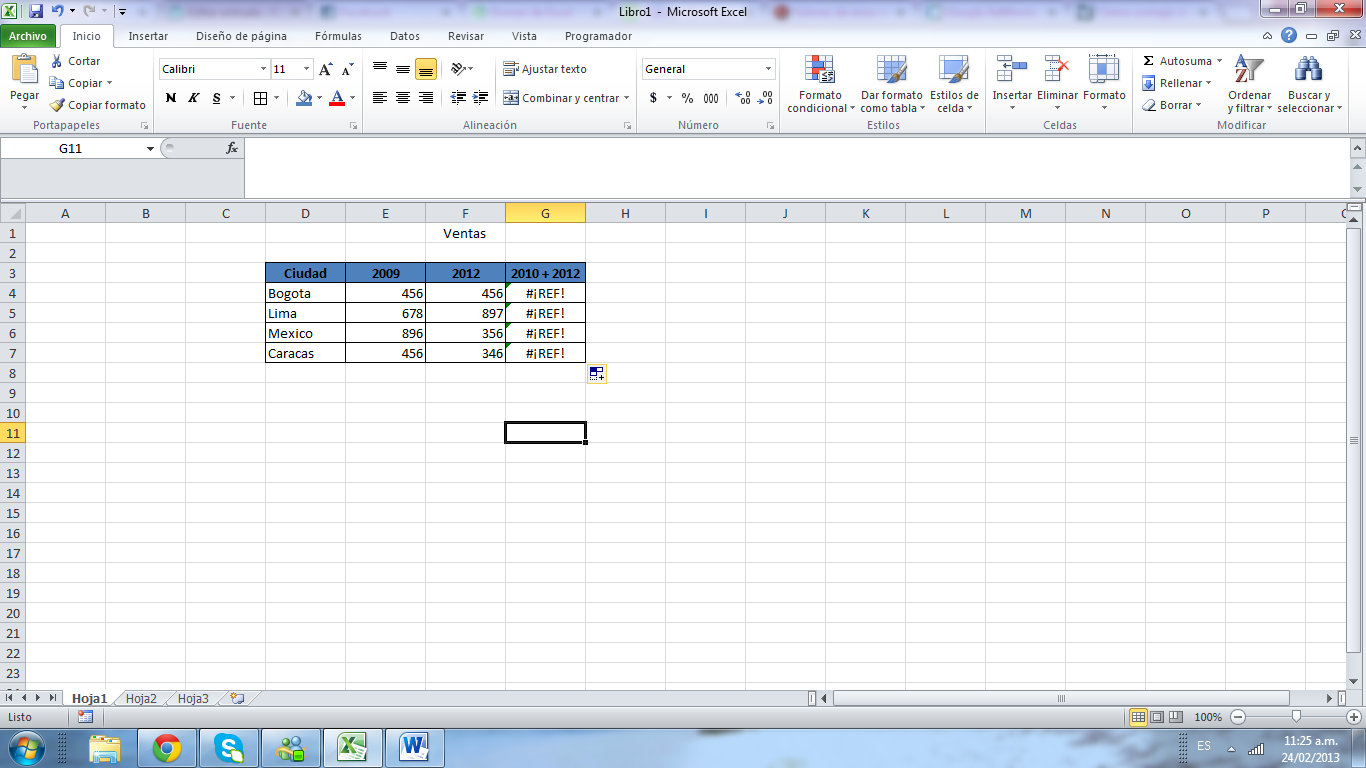Open the Hoja2 sheet tab
Image resolution: width=1366 pixels, height=768 pixels.
click(141, 698)
